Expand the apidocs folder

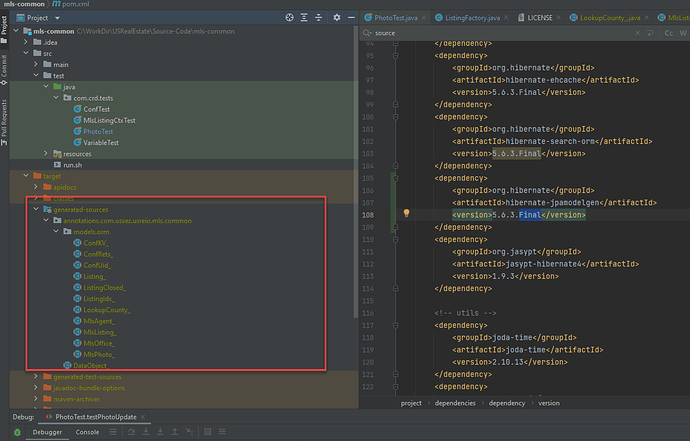point(36,187)
